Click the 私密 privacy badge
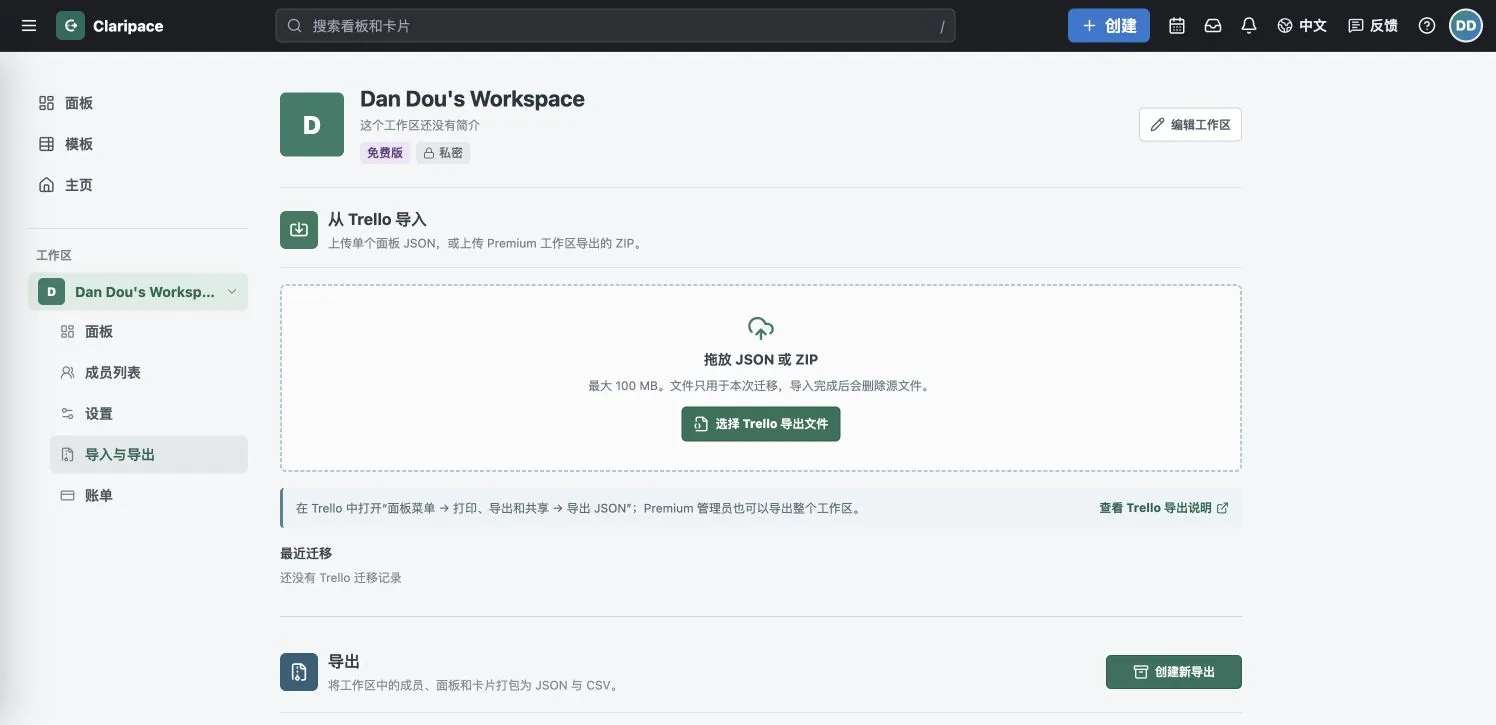Screen dimensions: 1496x725 [443, 153]
